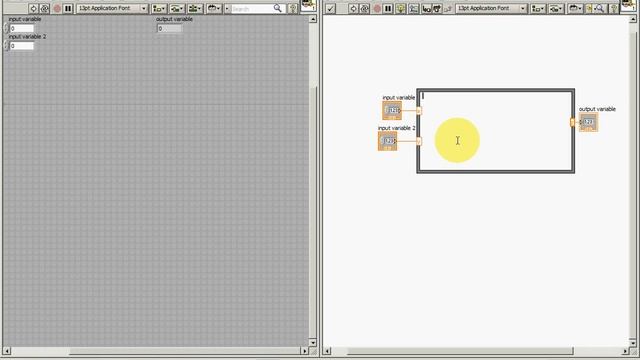Screen dimensions: 640x360
Task: Open Distribute Objects menu in block diagram toolbar
Action: pos(556,8)
